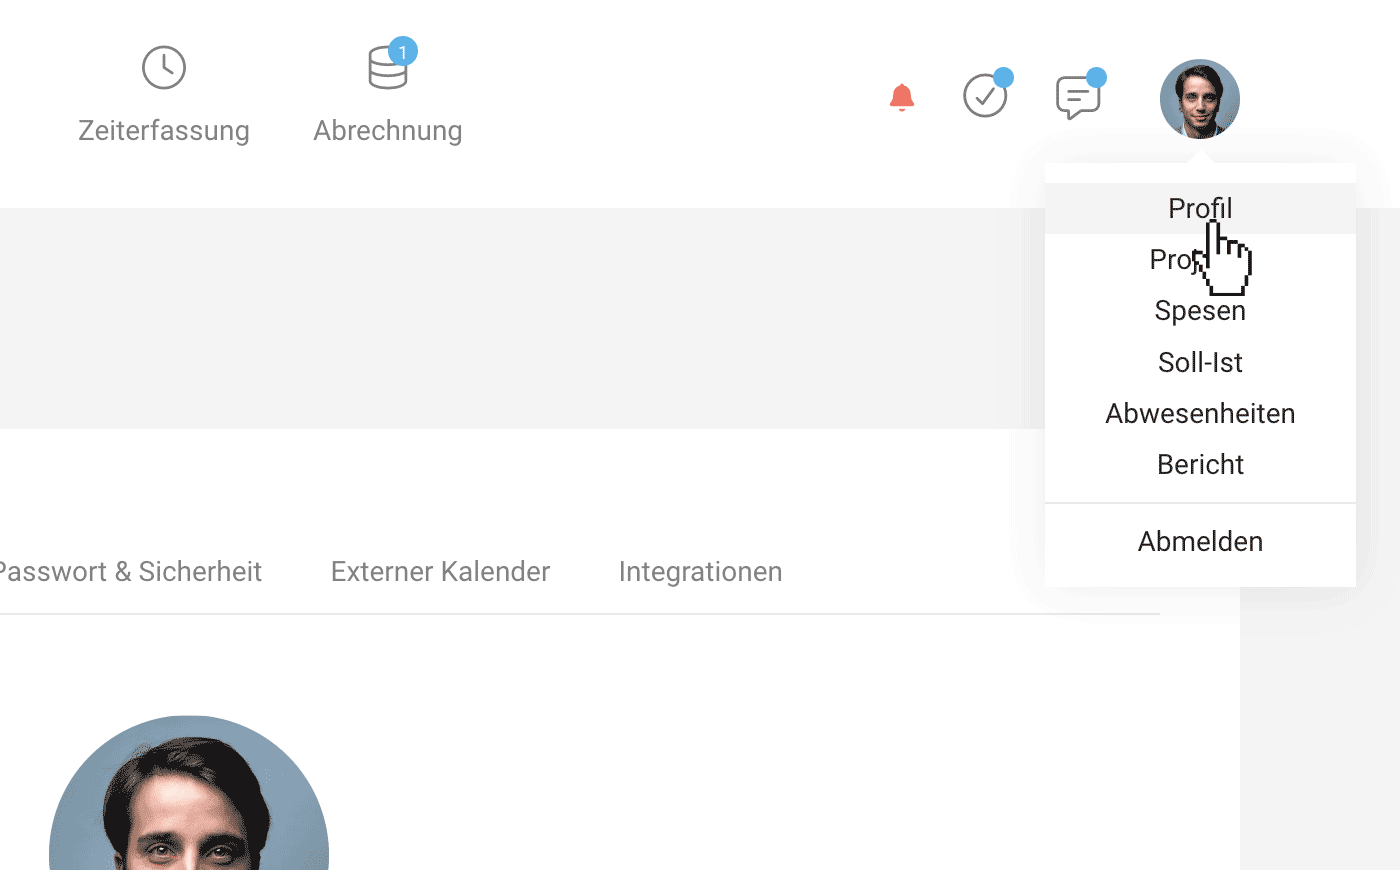
Task: Switch to the Passwort & Sicherheit tab
Action: pyautogui.click(x=130, y=571)
